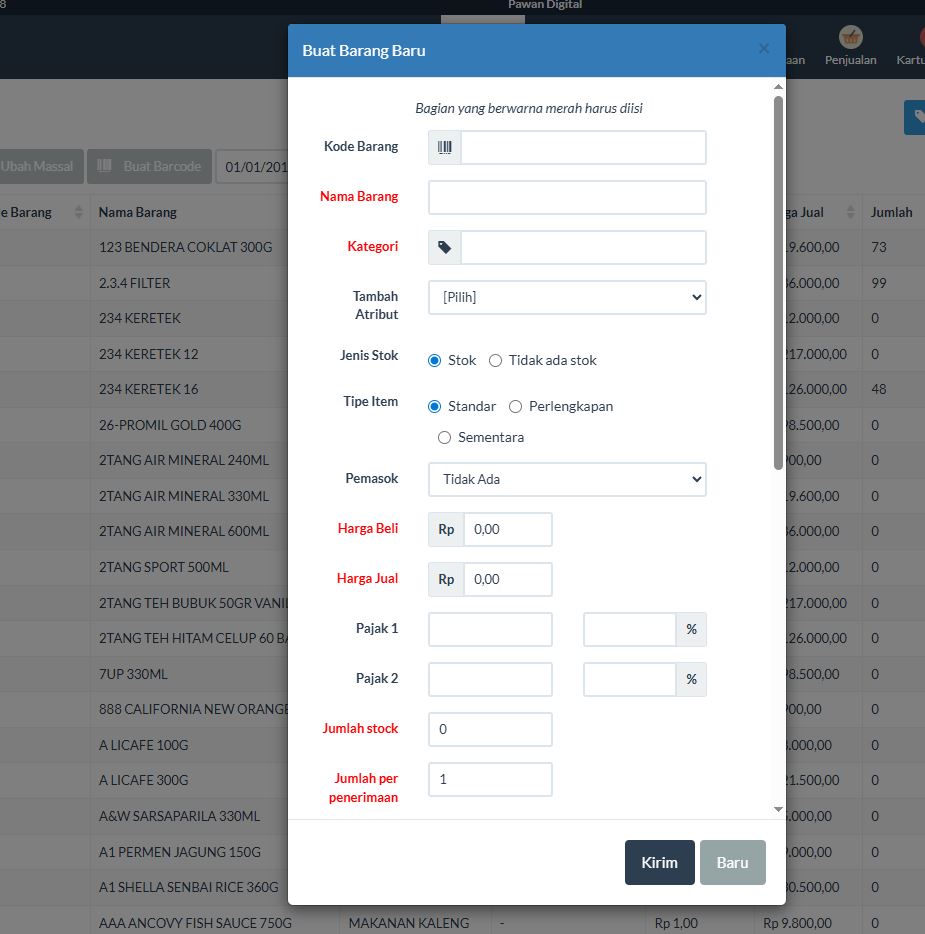Sort by Kode Barang column arrows
Image resolution: width=925 pixels, height=934 pixels.
[x=76, y=212]
